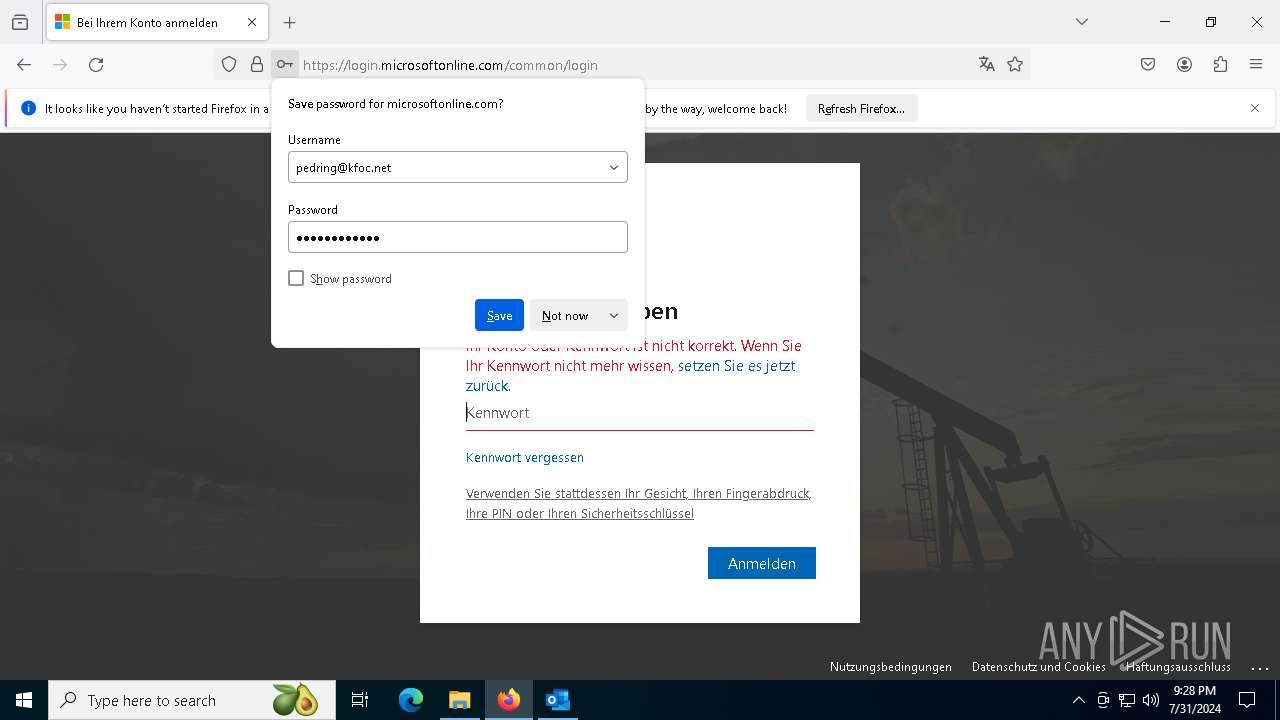Check the 'Show password' checkbox

pyautogui.click(x=296, y=278)
